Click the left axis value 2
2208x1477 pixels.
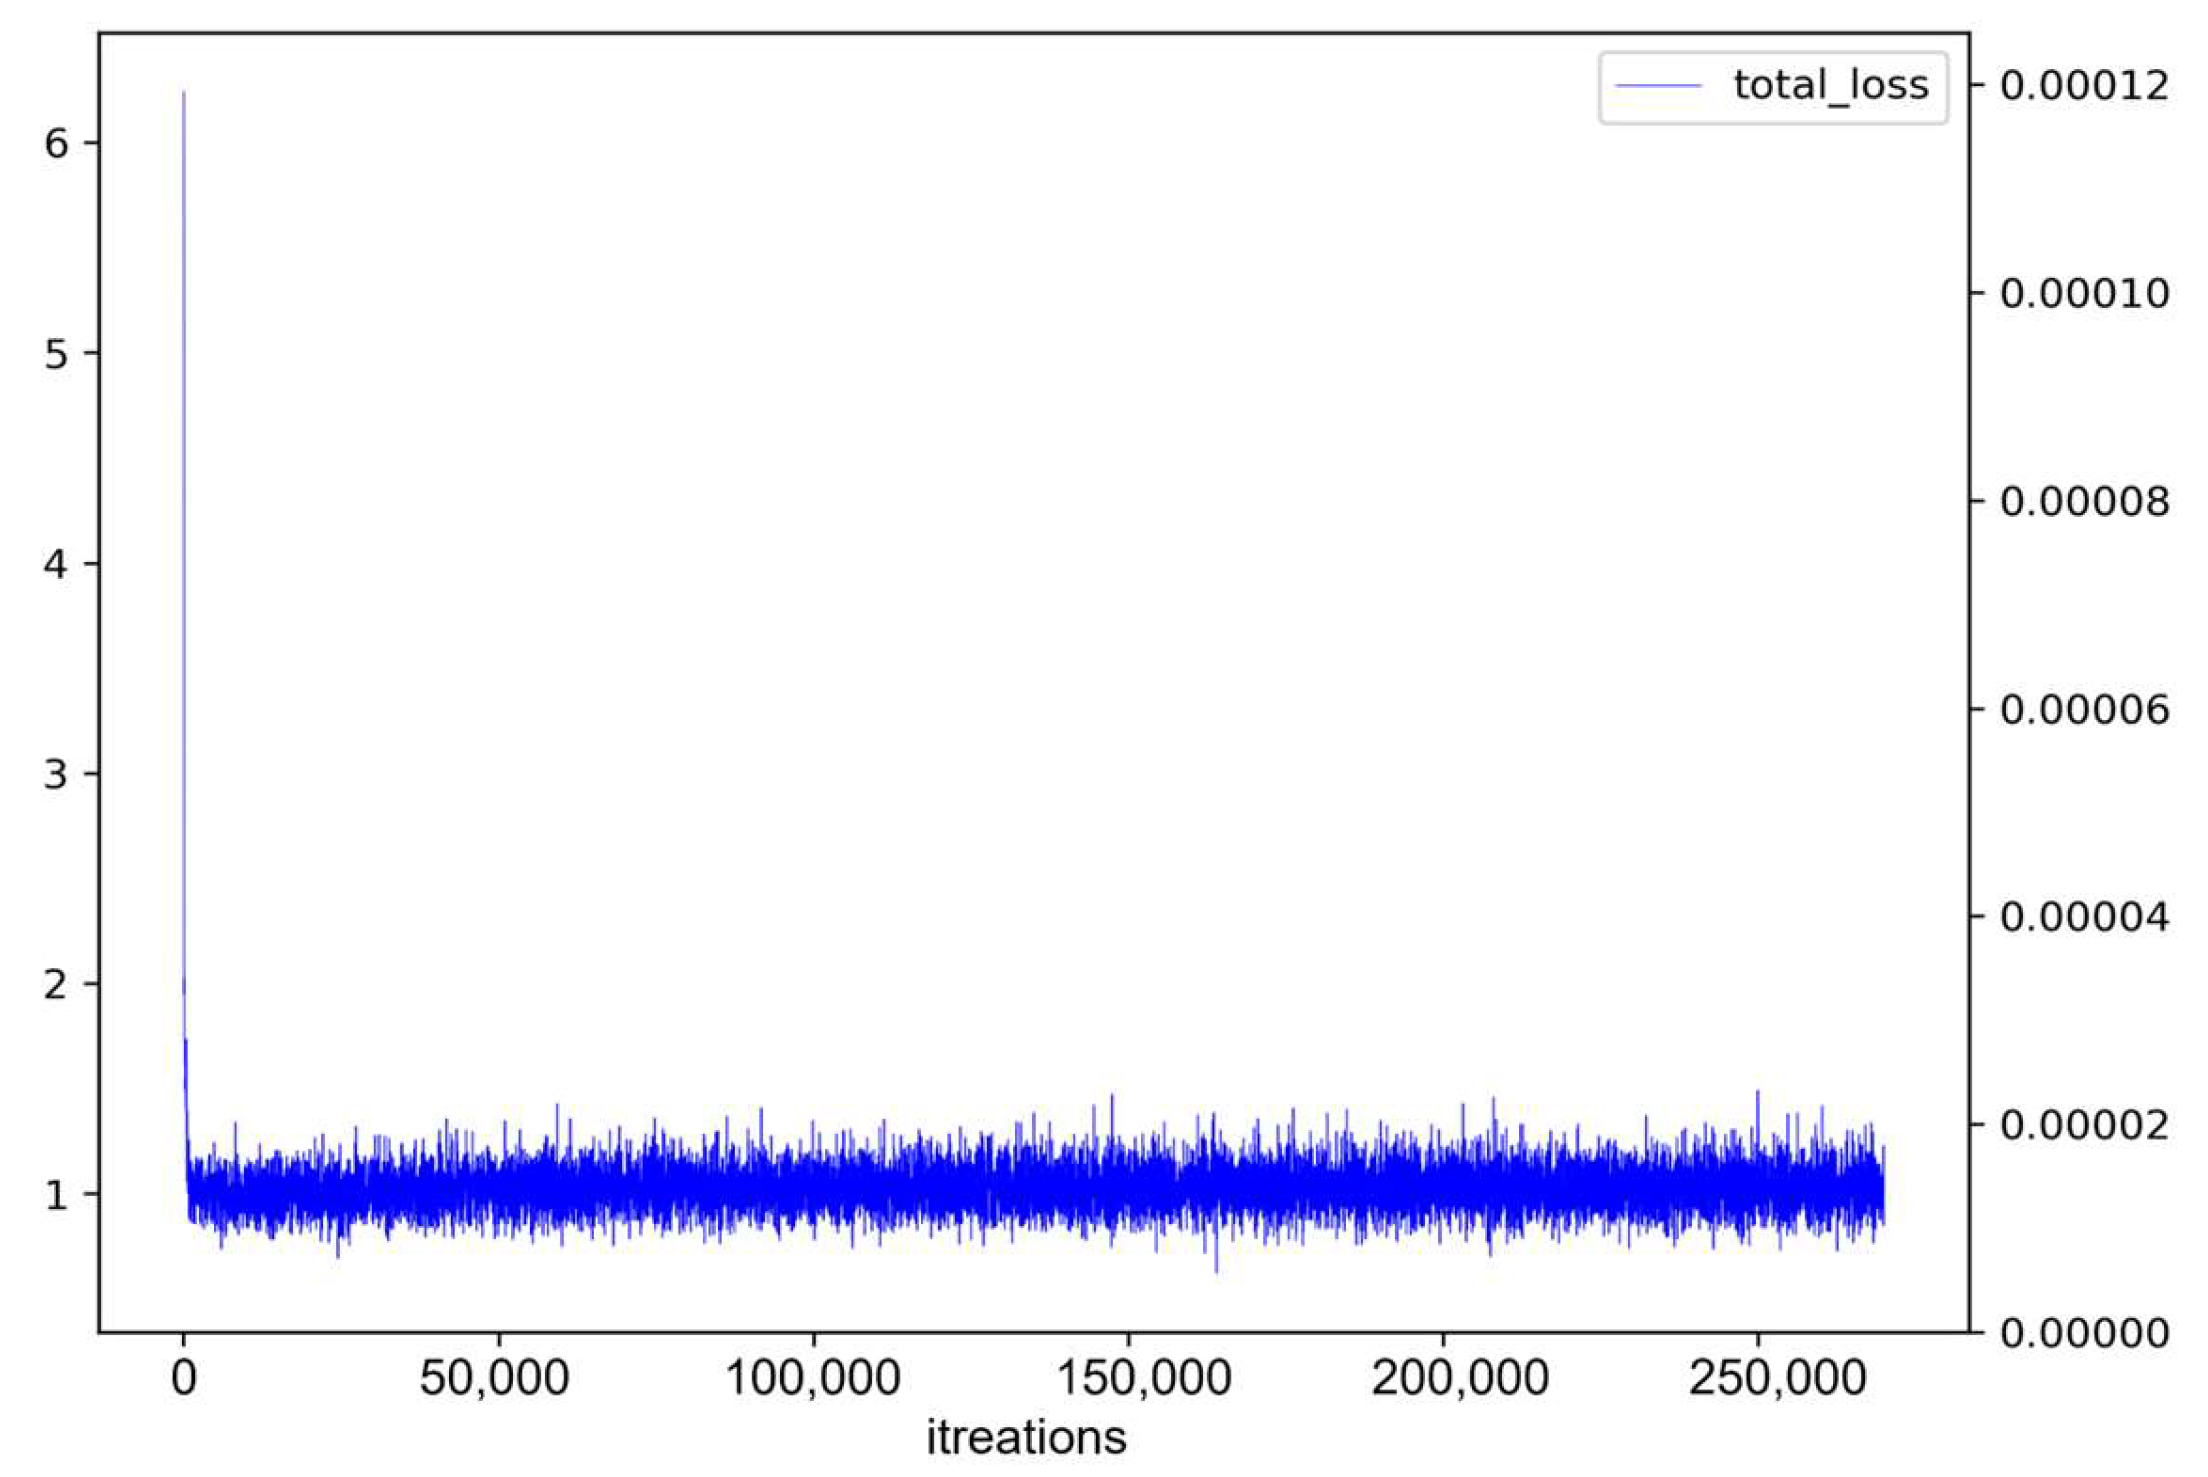pyautogui.click(x=56, y=985)
